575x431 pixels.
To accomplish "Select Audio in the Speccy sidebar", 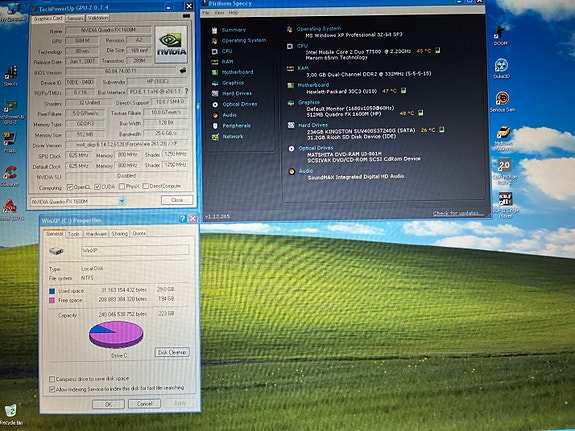I will (x=229, y=115).
